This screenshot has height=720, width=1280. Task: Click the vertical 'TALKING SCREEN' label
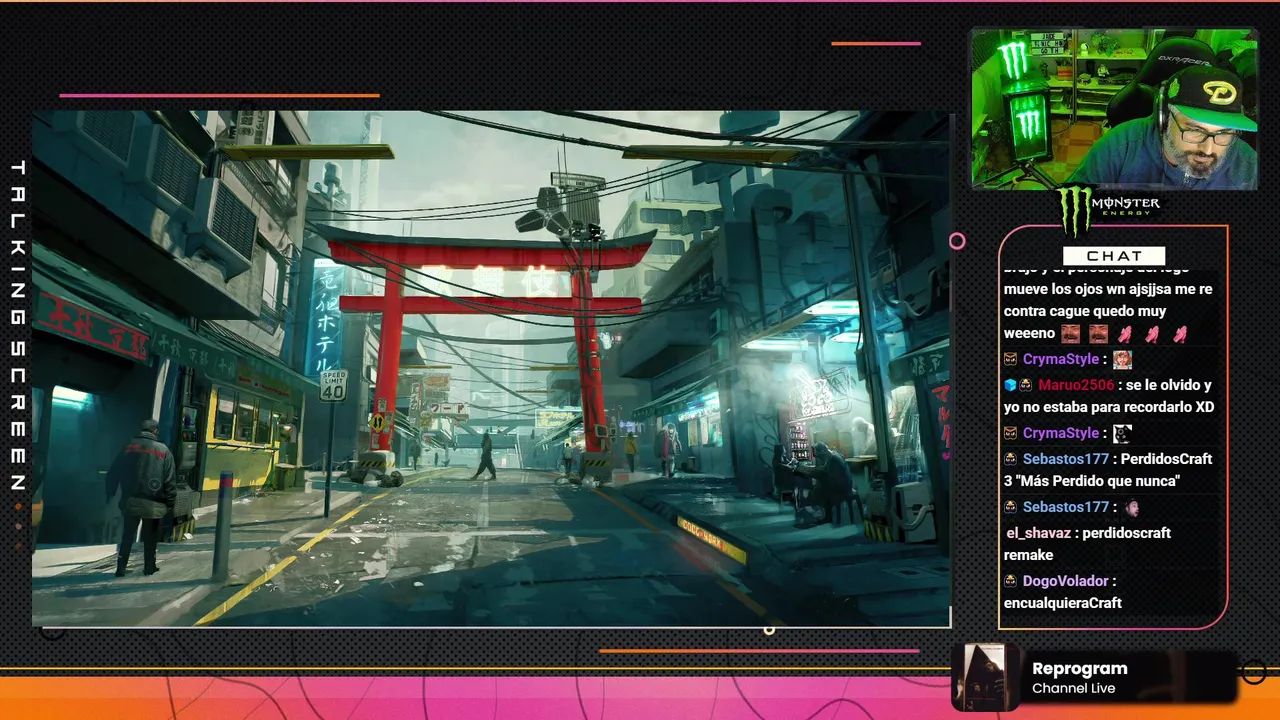coord(17,326)
